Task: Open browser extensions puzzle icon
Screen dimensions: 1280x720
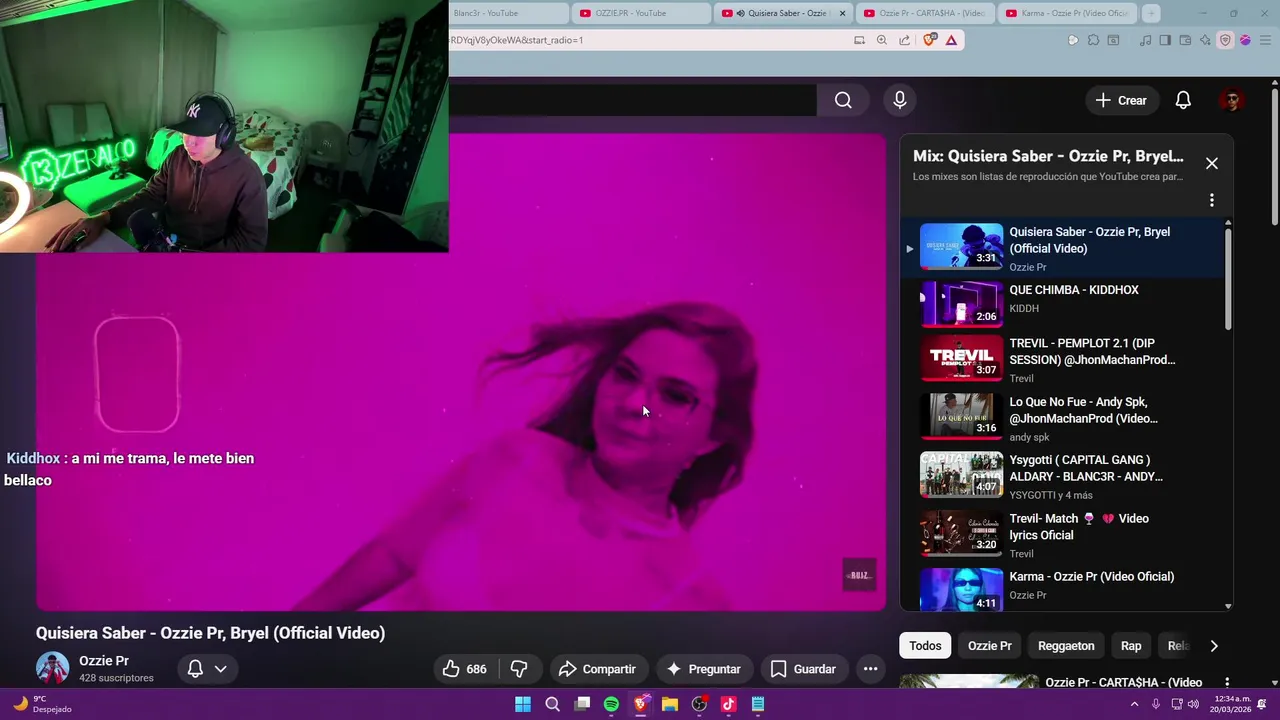Action: pyautogui.click(x=1093, y=40)
